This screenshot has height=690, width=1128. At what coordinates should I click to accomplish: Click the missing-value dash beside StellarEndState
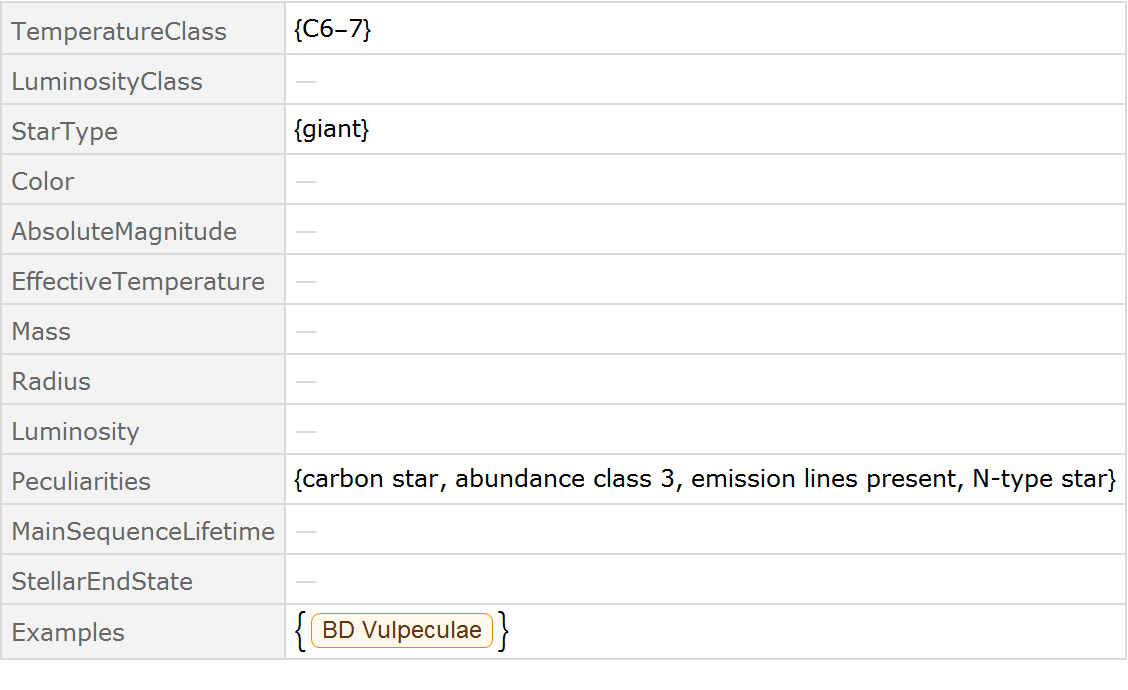[306, 581]
